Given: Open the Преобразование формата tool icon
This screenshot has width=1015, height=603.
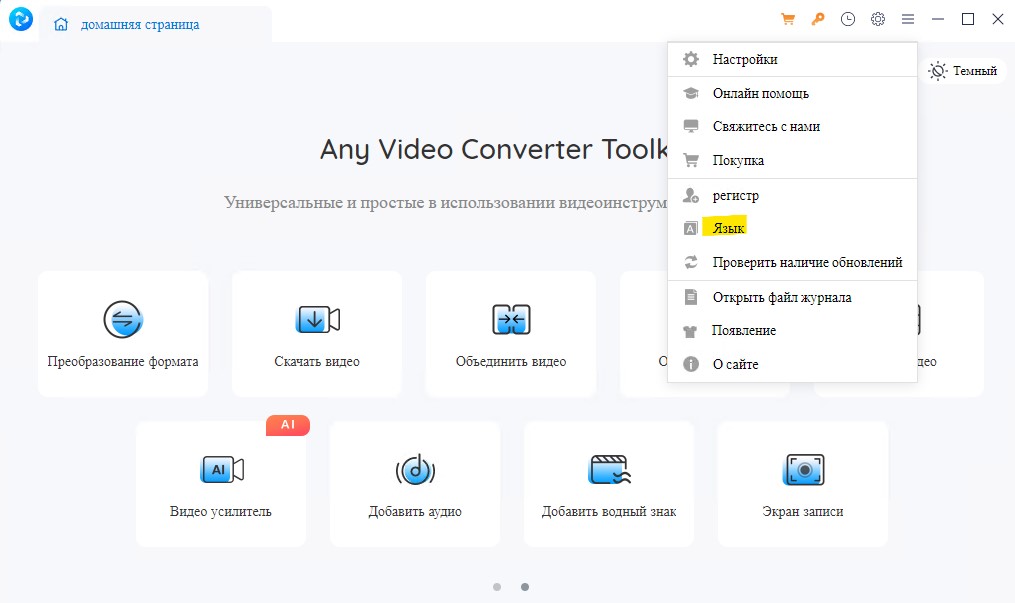Looking at the screenshot, I should coord(123,320).
